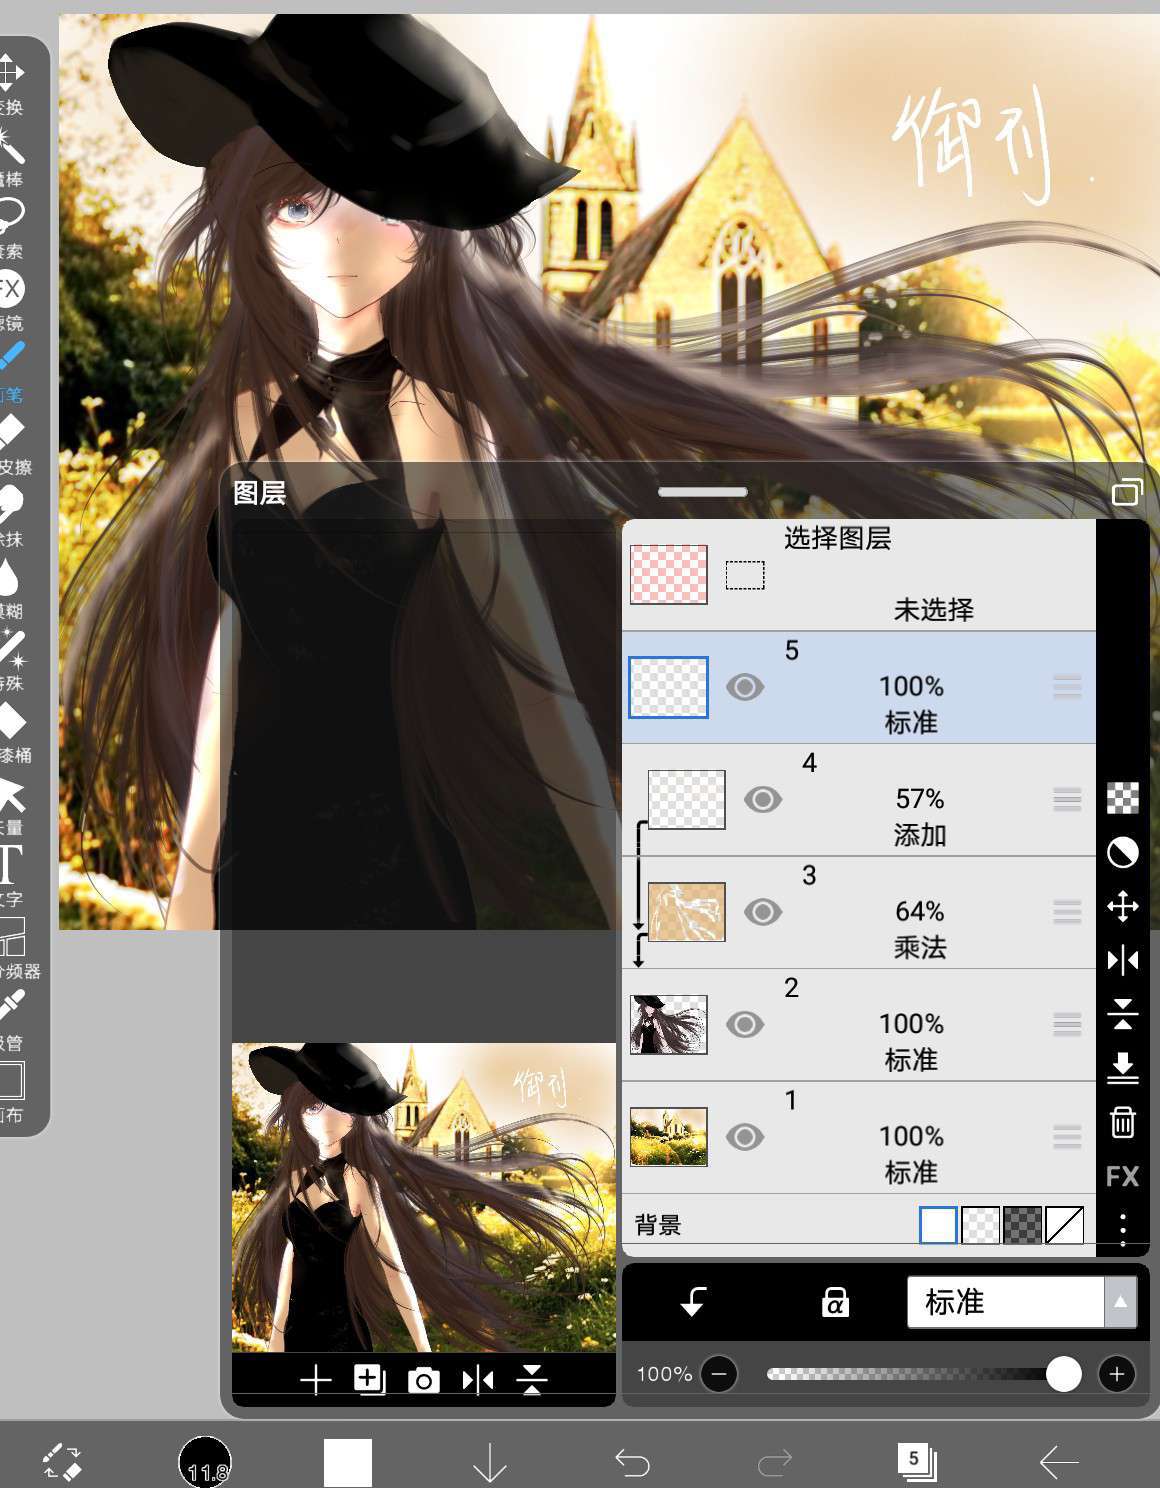Click the invert layer color icon

click(1123, 853)
